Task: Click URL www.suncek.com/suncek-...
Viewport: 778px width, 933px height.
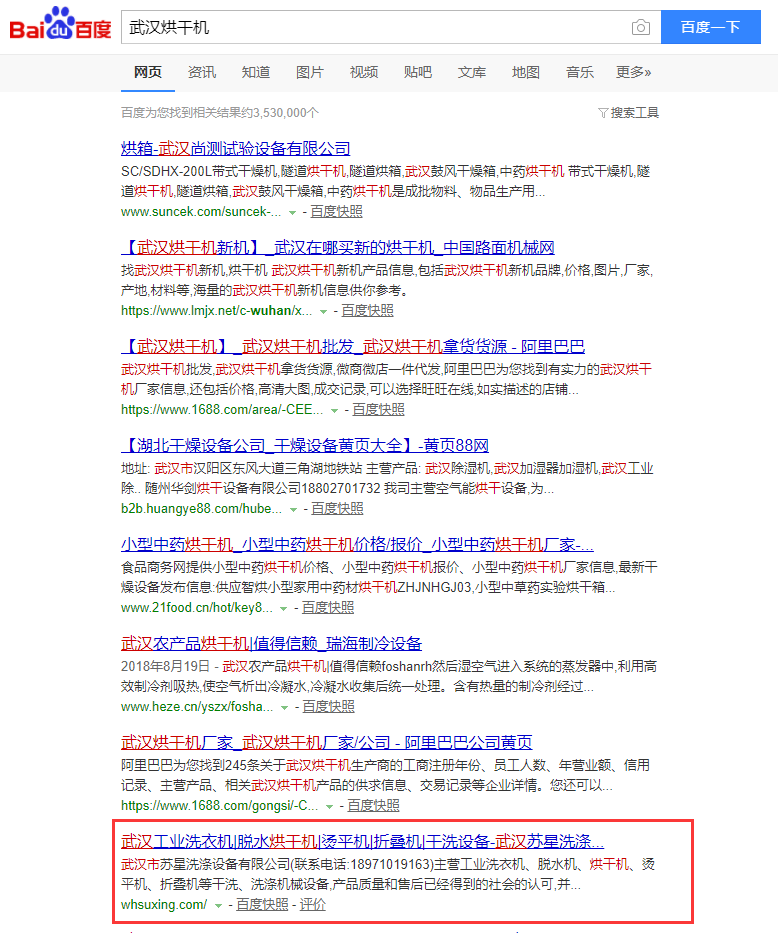Action: (201, 212)
